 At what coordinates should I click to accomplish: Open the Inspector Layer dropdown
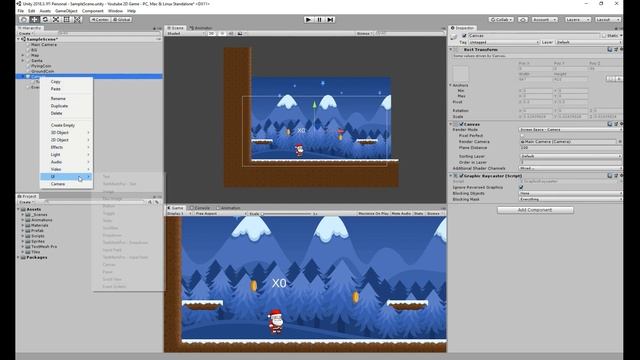[x=588, y=42]
